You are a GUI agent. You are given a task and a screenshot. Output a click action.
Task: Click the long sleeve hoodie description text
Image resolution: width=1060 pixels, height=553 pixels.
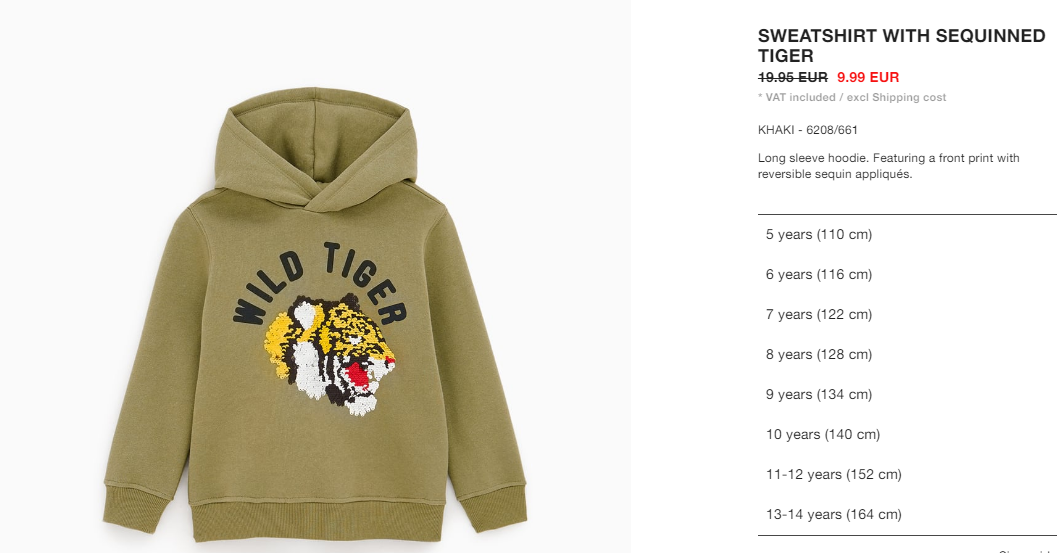888,166
